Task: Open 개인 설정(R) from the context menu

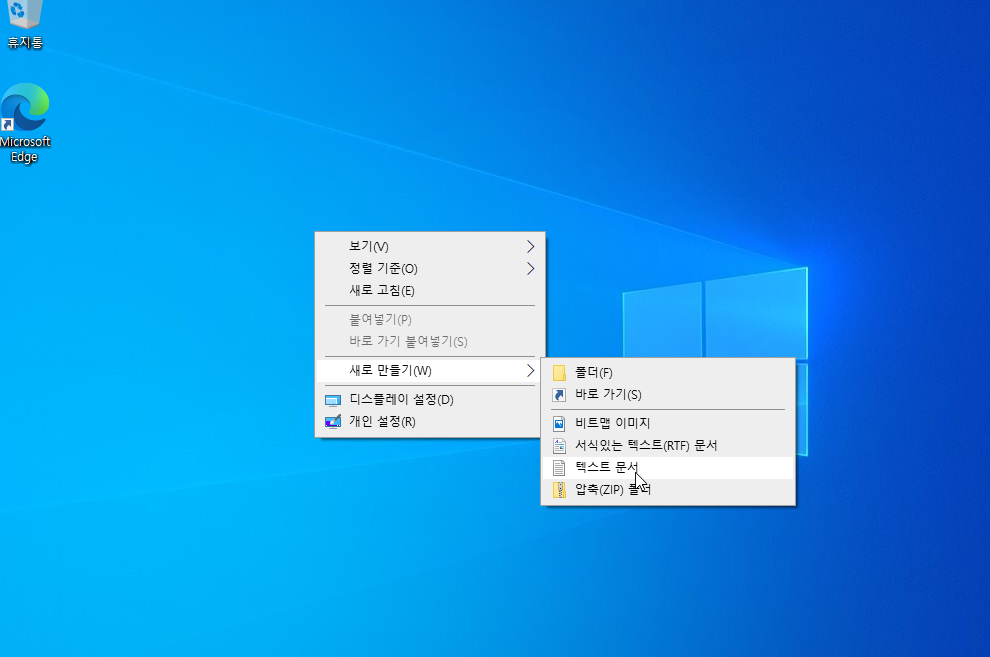Action: click(430, 422)
